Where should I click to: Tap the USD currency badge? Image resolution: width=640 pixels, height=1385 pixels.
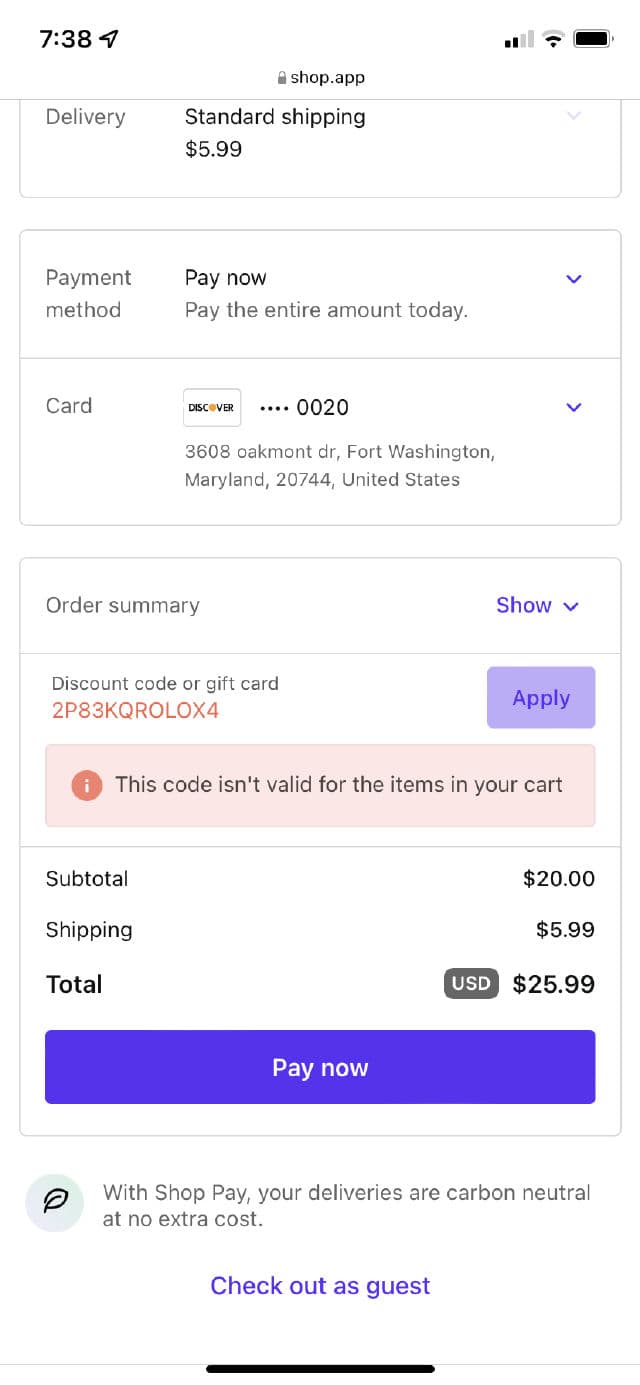coord(470,984)
